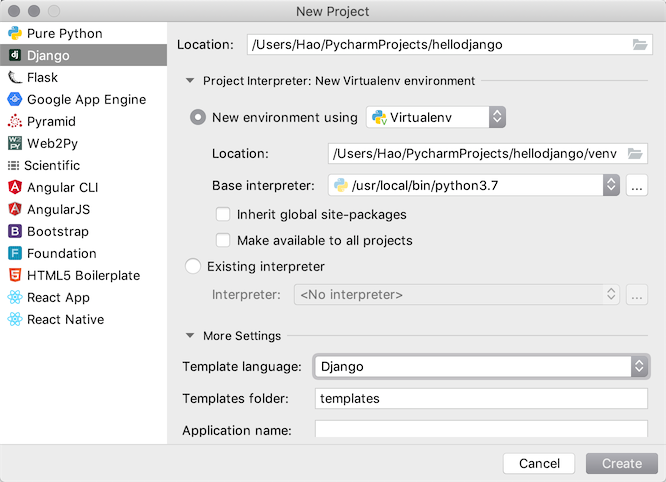Click the React Native icon
This screenshot has width=666, height=482.
[x=15, y=319]
